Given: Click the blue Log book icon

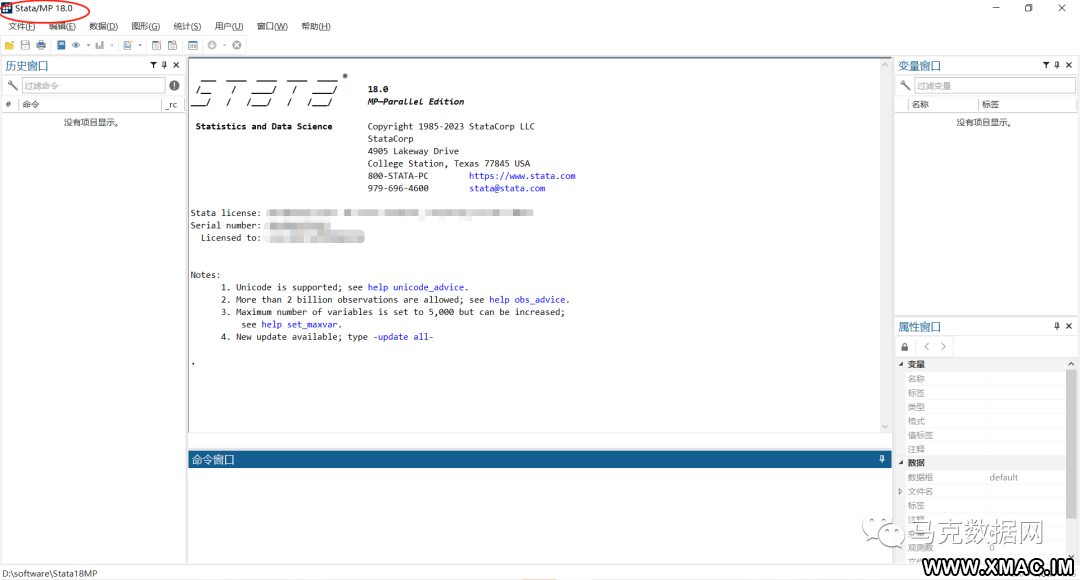Looking at the screenshot, I should point(61,45).
